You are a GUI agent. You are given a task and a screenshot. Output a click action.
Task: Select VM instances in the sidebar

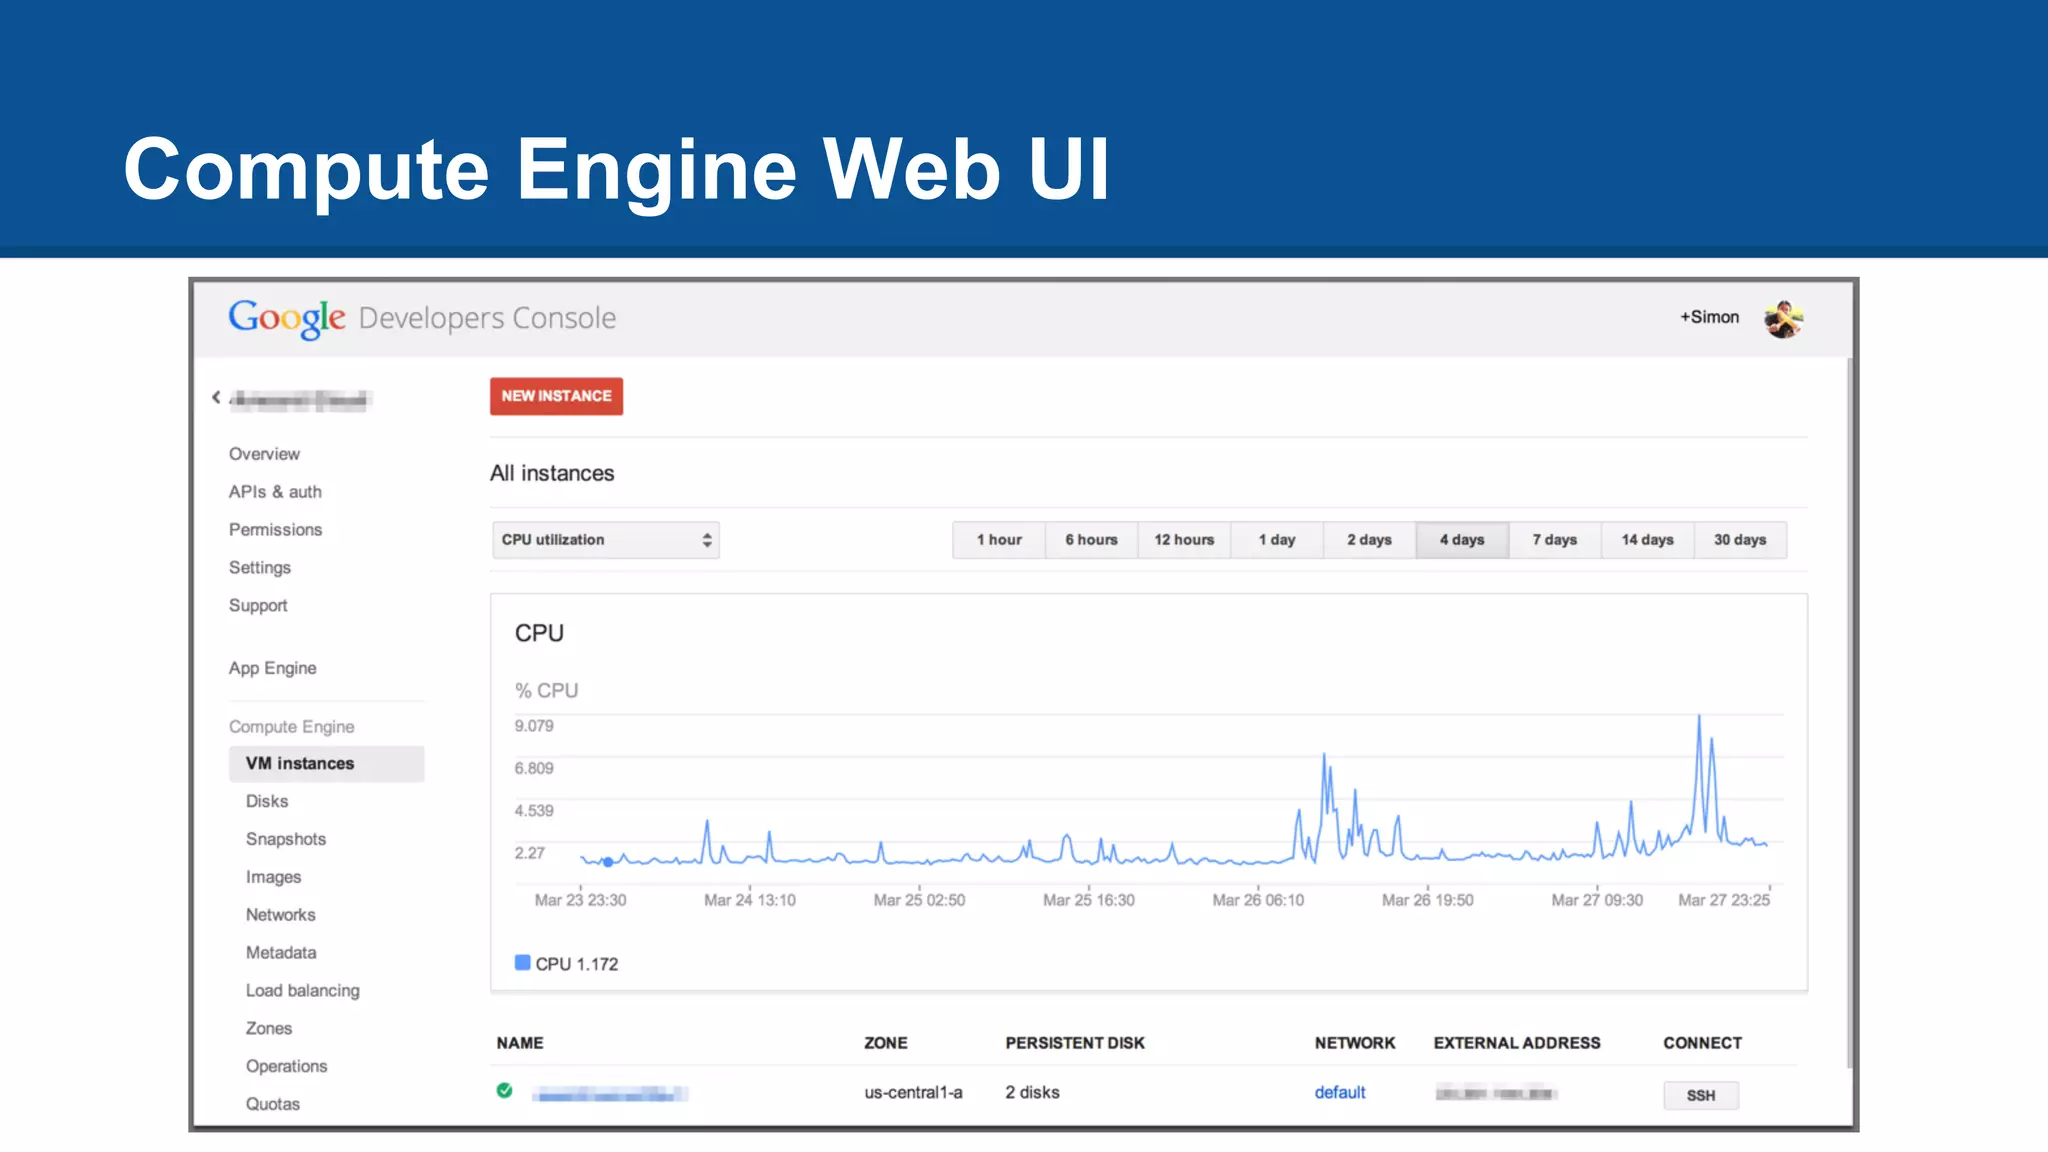pyautogui.click(x=326, y=764)
